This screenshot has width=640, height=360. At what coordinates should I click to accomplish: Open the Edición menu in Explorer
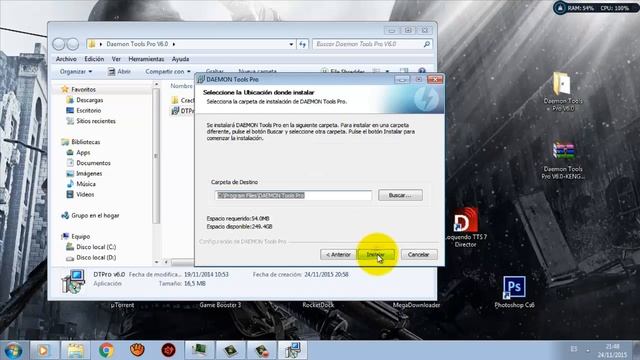click(x=94, y=59)
